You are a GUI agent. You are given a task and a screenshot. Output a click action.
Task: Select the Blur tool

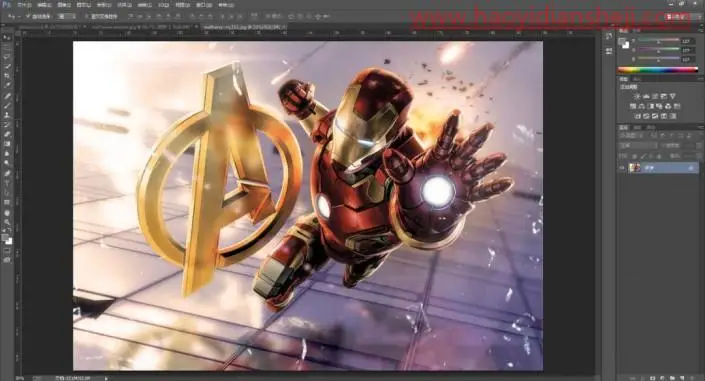tap(7, 153)
